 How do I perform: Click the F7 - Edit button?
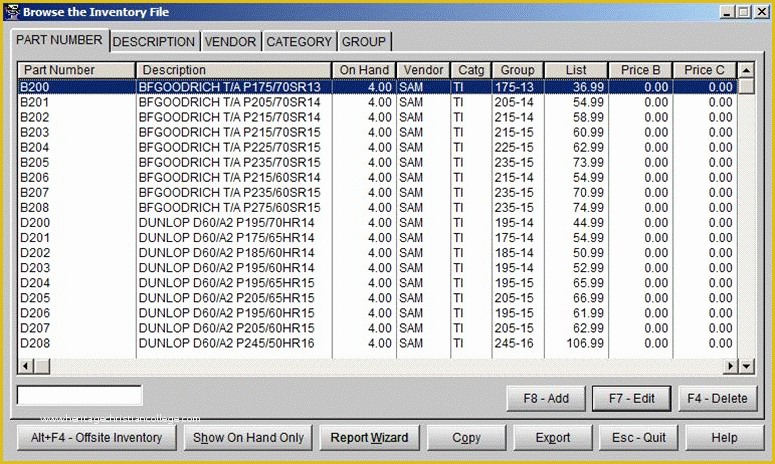pyautogui.click(x=632, y=398)
